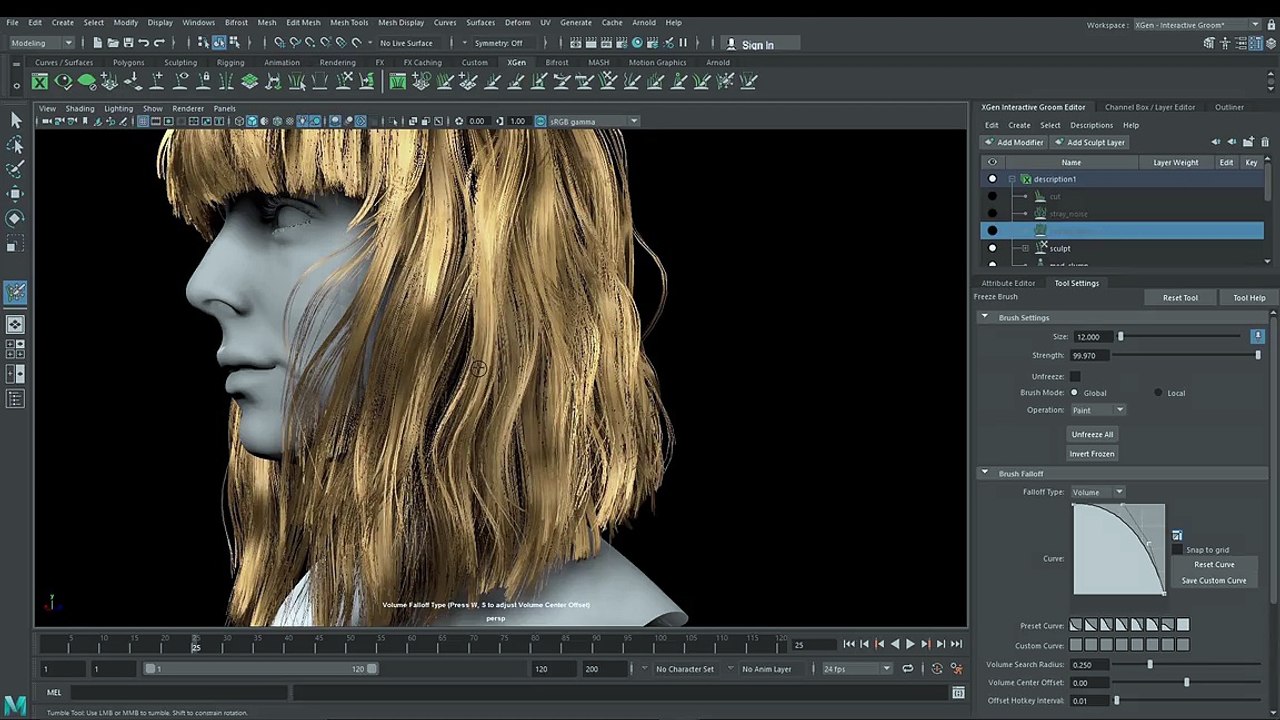This screenshot has width=1280, height=720.
Task: Open the Bifrost shelf tab
Action: [x=556, y=62]
